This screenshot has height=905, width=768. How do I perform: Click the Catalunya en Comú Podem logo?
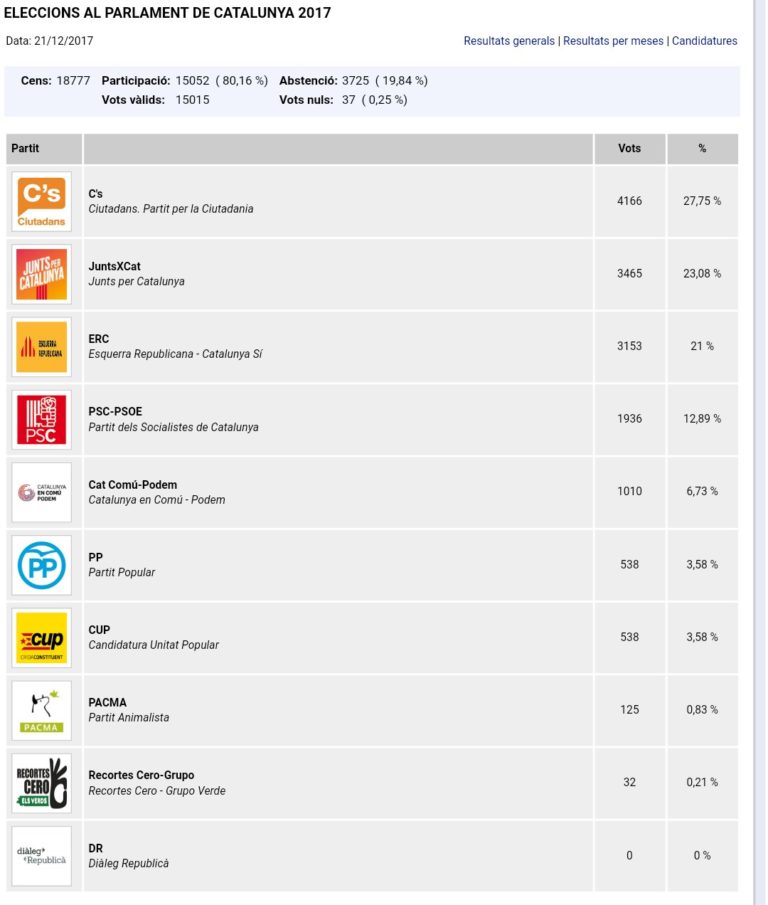point(42,492)
